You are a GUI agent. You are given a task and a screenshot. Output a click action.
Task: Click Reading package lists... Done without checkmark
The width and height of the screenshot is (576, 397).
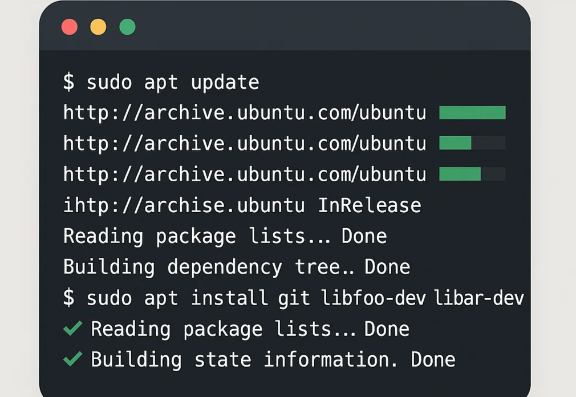225,236
